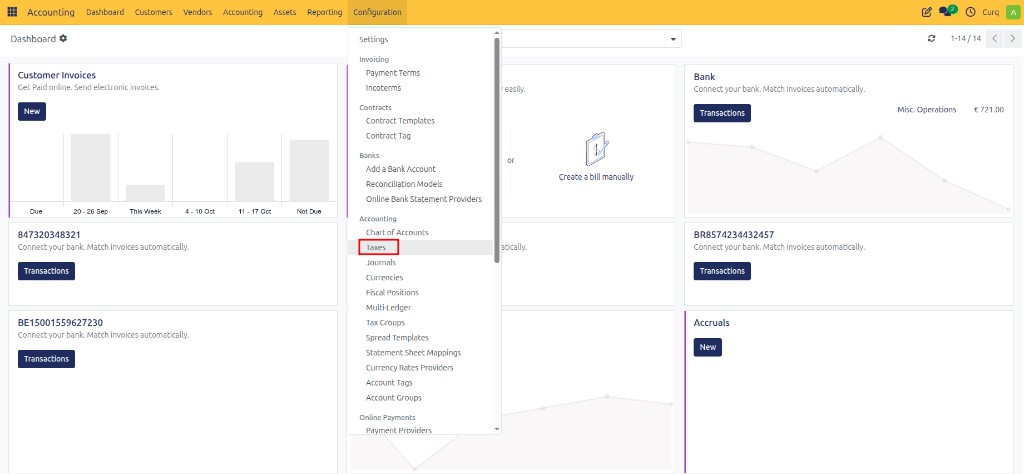
Task: Open the BE15001559627230 journal title
Action: (x=60, y=323)
